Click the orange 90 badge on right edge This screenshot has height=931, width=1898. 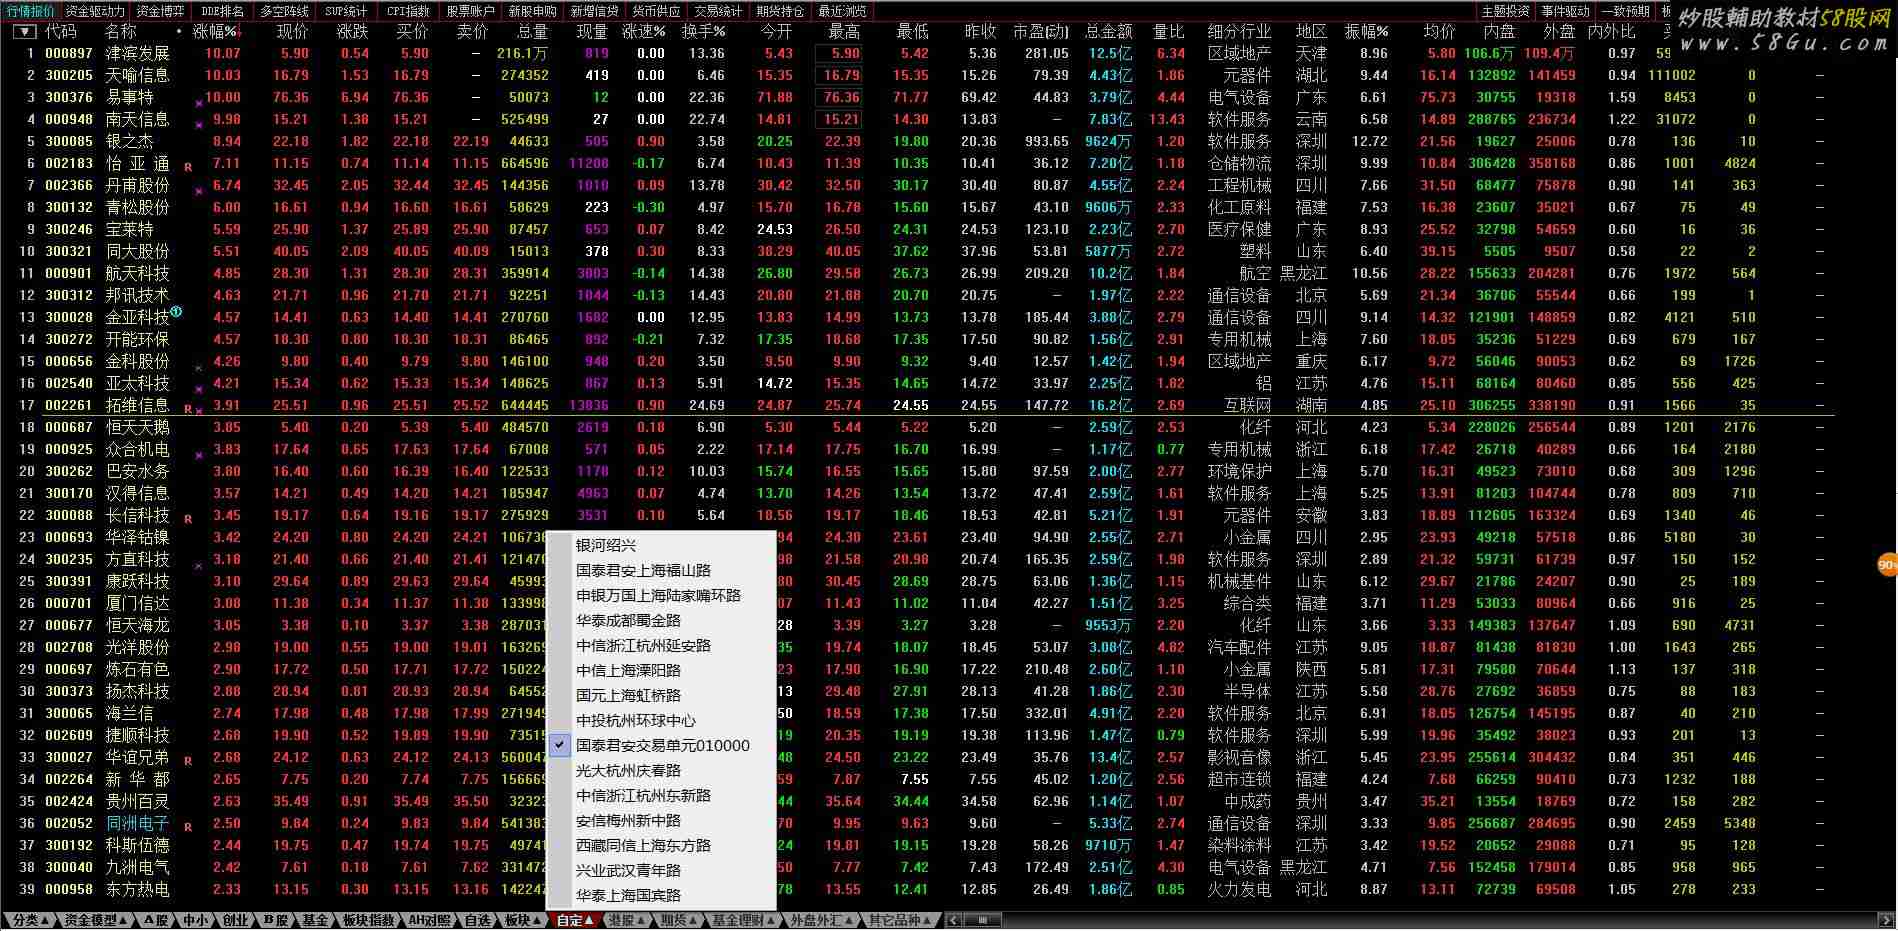[x=1887, y=565]
